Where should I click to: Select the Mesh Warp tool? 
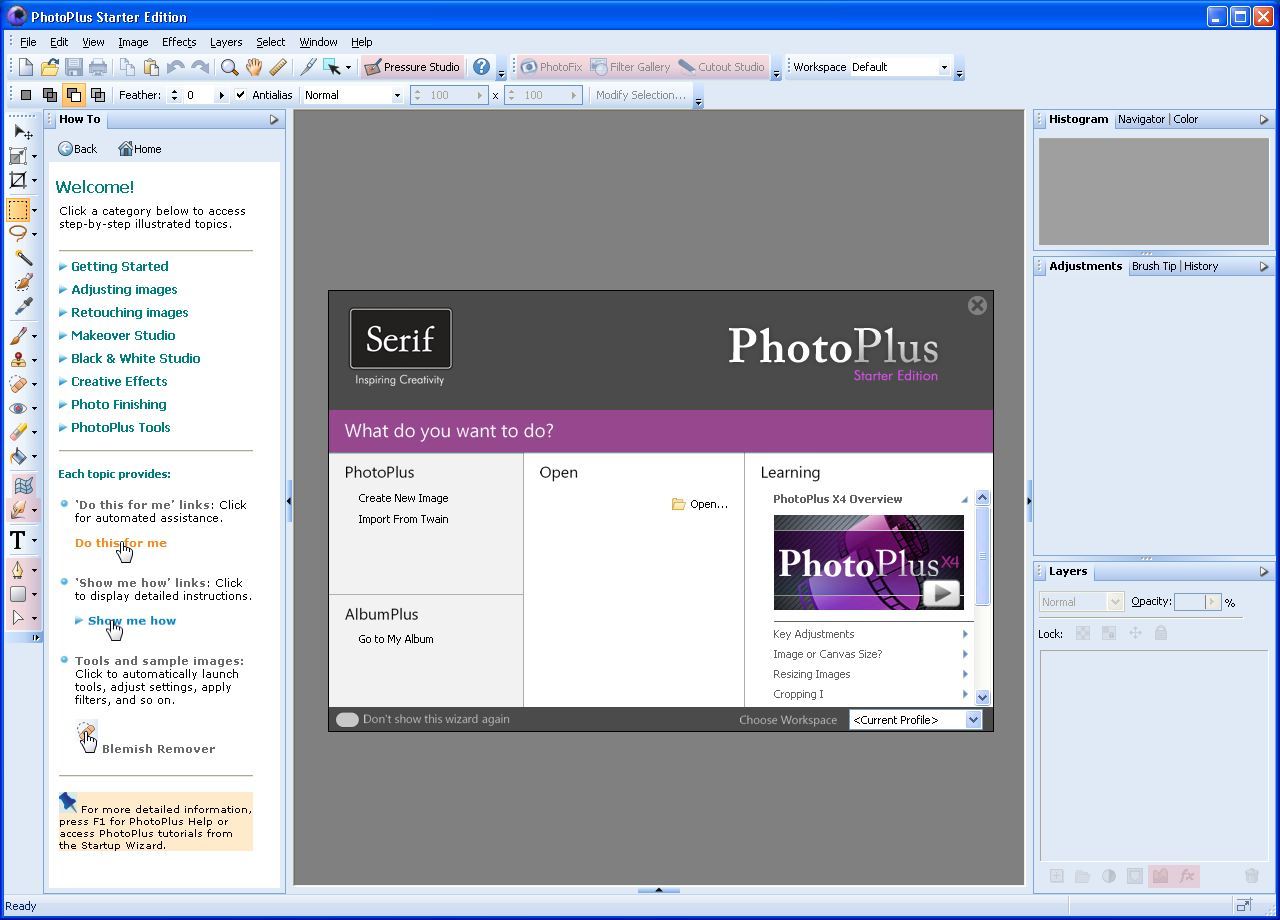tap(22, 486)
